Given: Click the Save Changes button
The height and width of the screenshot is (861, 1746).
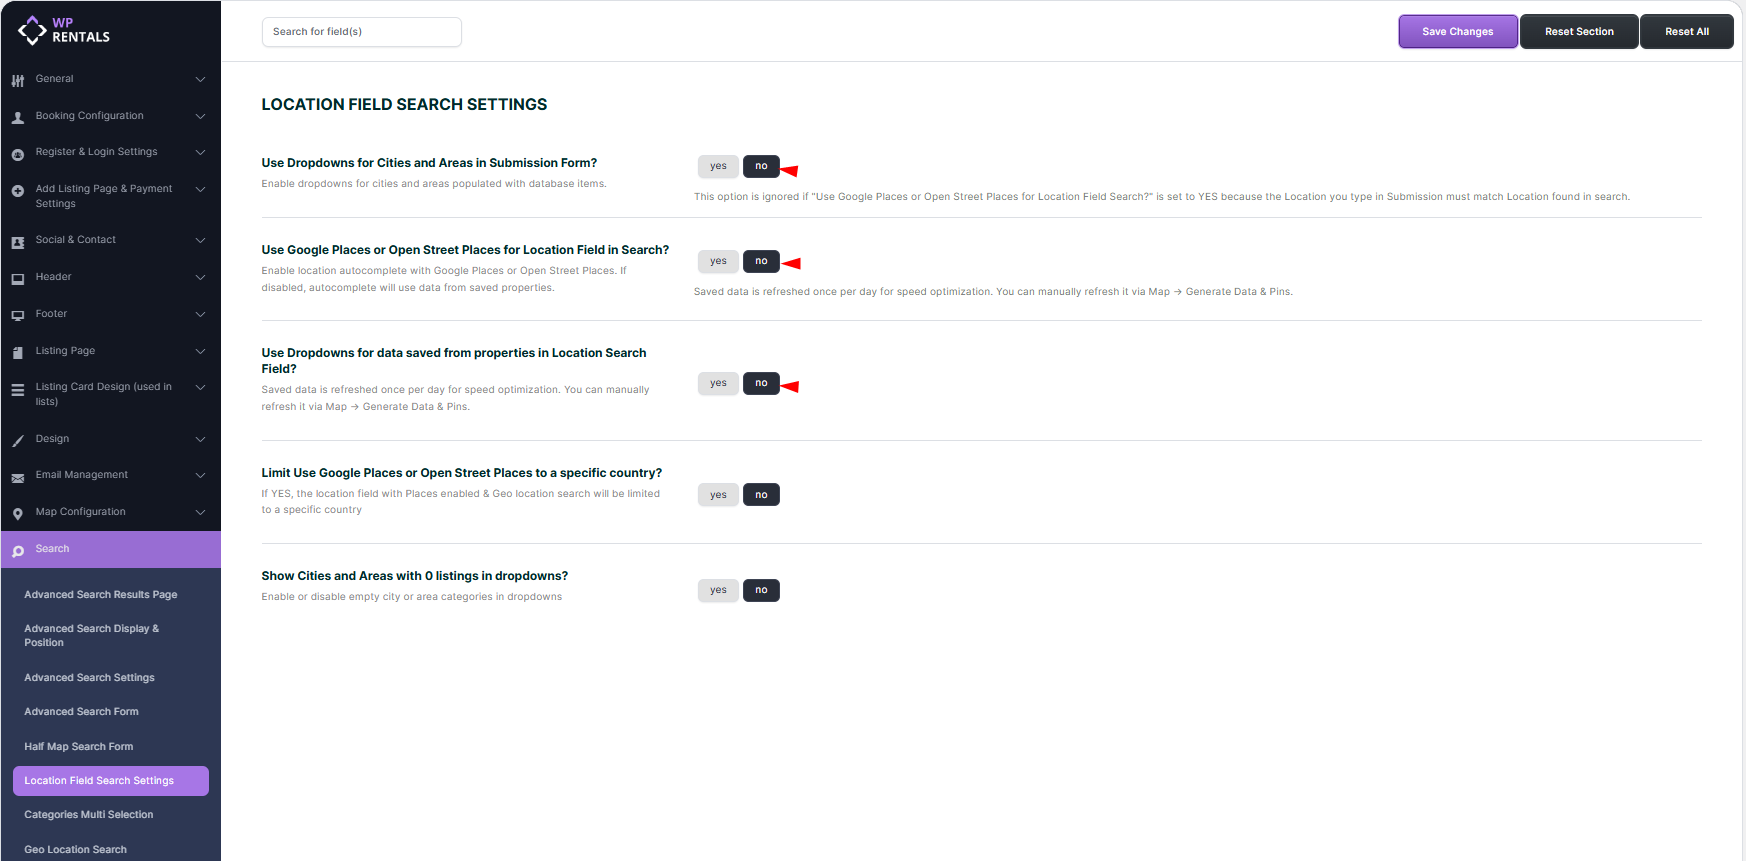Looking at the screenshot, I should 1457,31.
